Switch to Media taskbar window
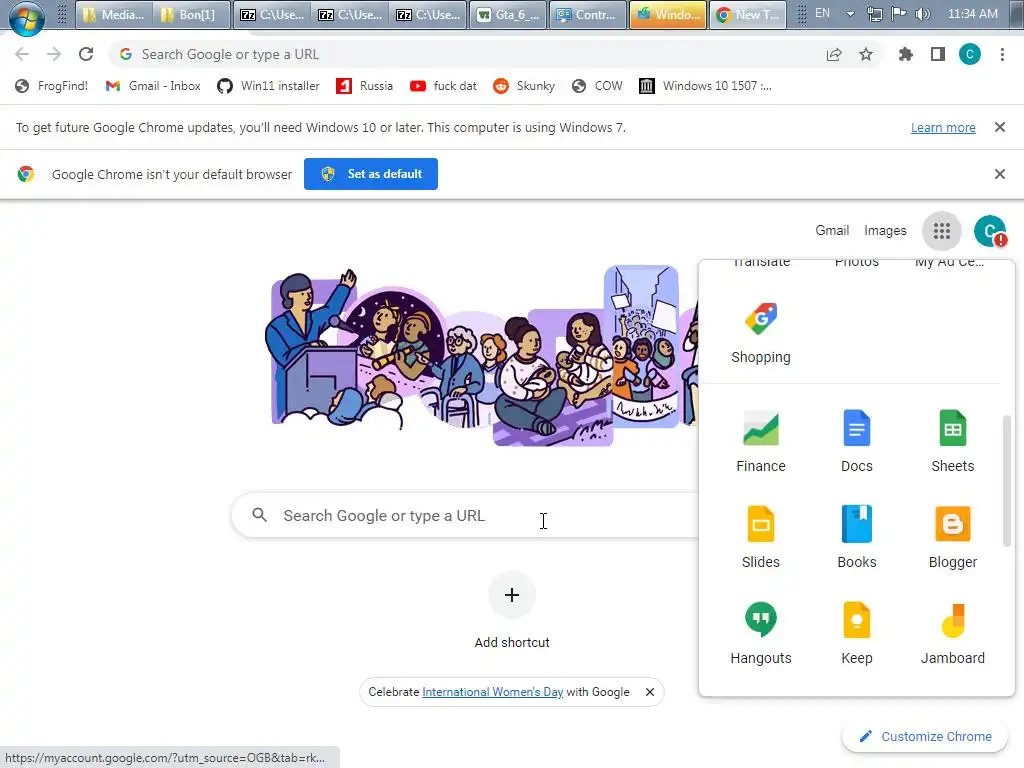1024x768 pixels. [x=114, y=14]
